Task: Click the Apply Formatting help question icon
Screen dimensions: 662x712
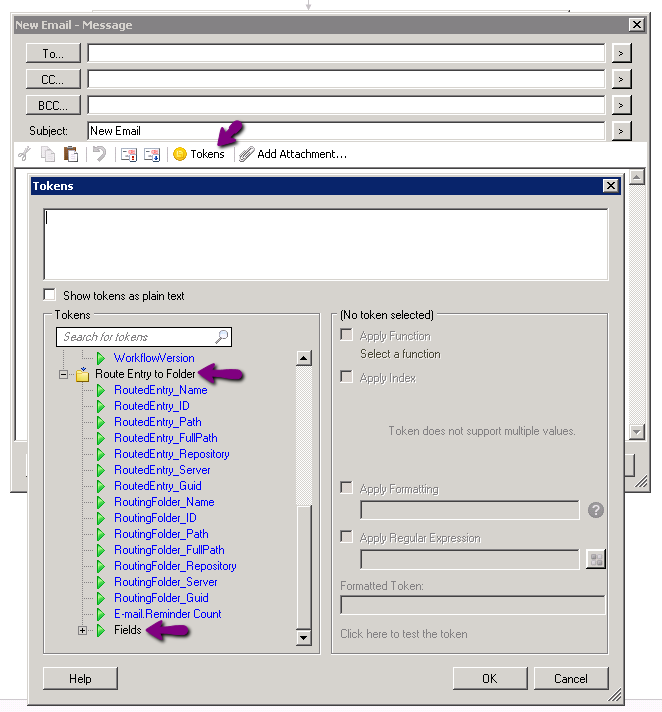Action: tap(596, 510)
